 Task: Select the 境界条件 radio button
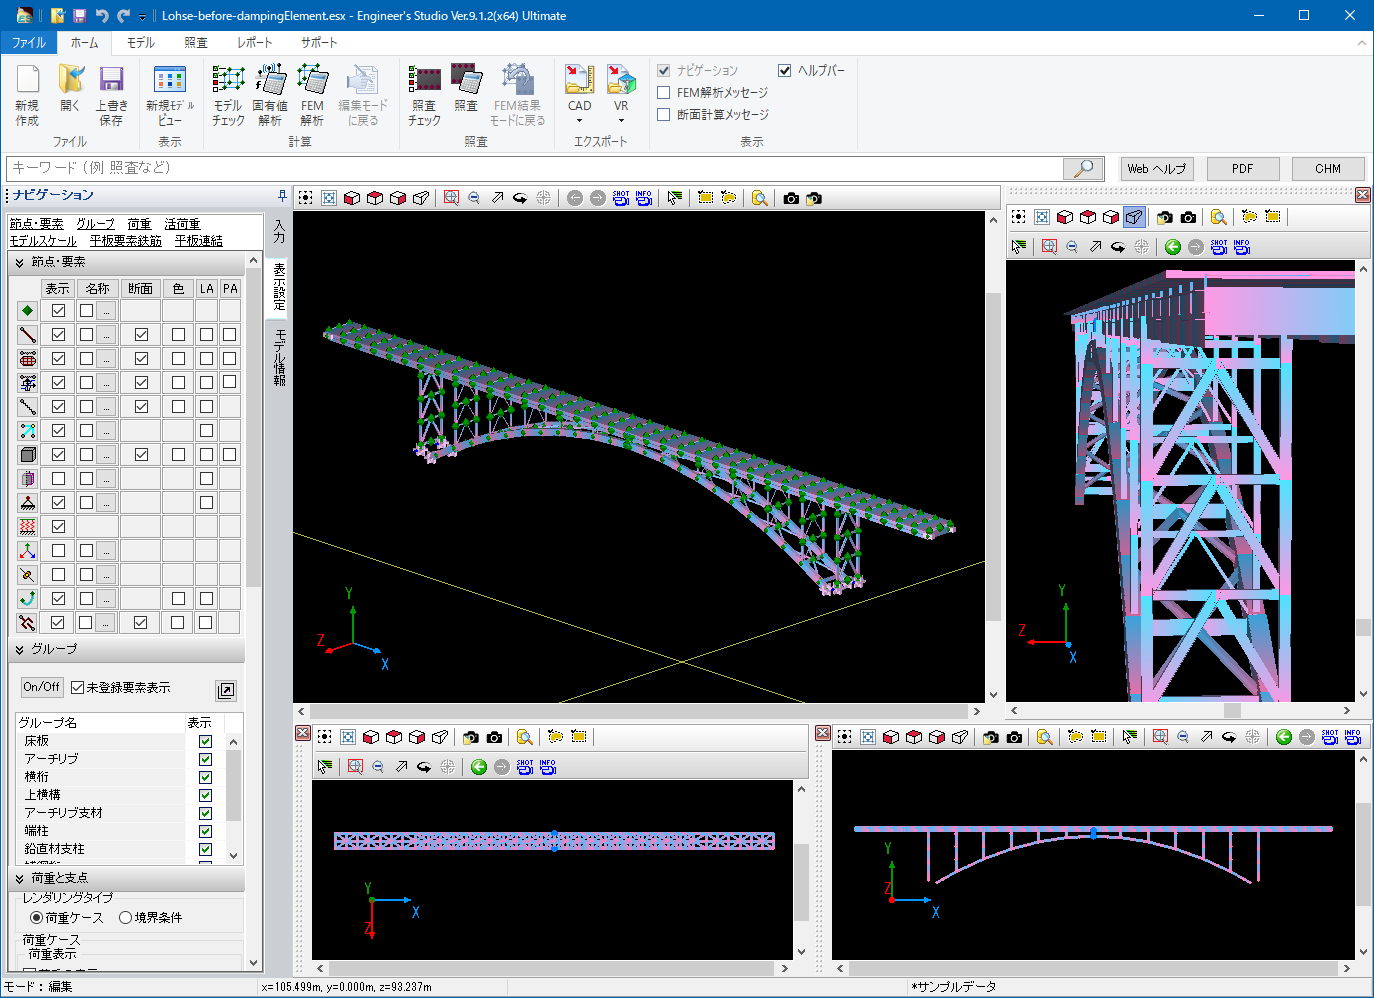[x=126, y=918]
